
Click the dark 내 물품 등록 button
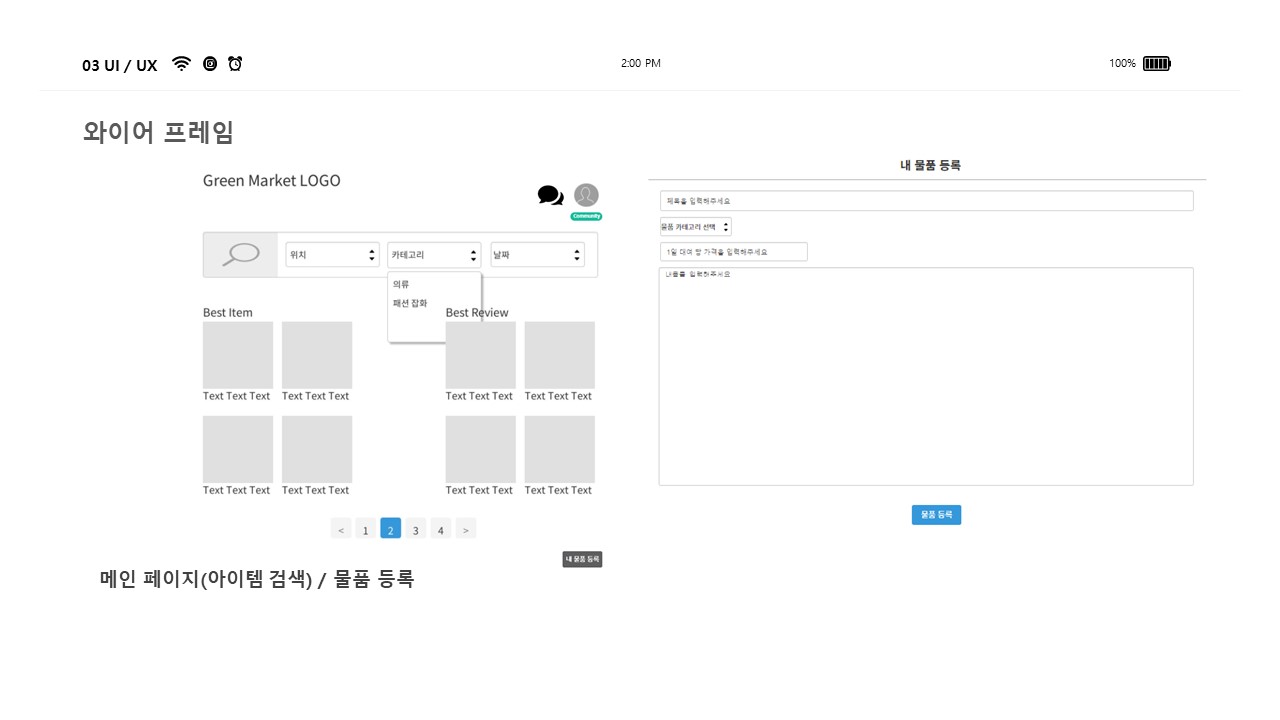pyautogui.click(x=580, y=559)
